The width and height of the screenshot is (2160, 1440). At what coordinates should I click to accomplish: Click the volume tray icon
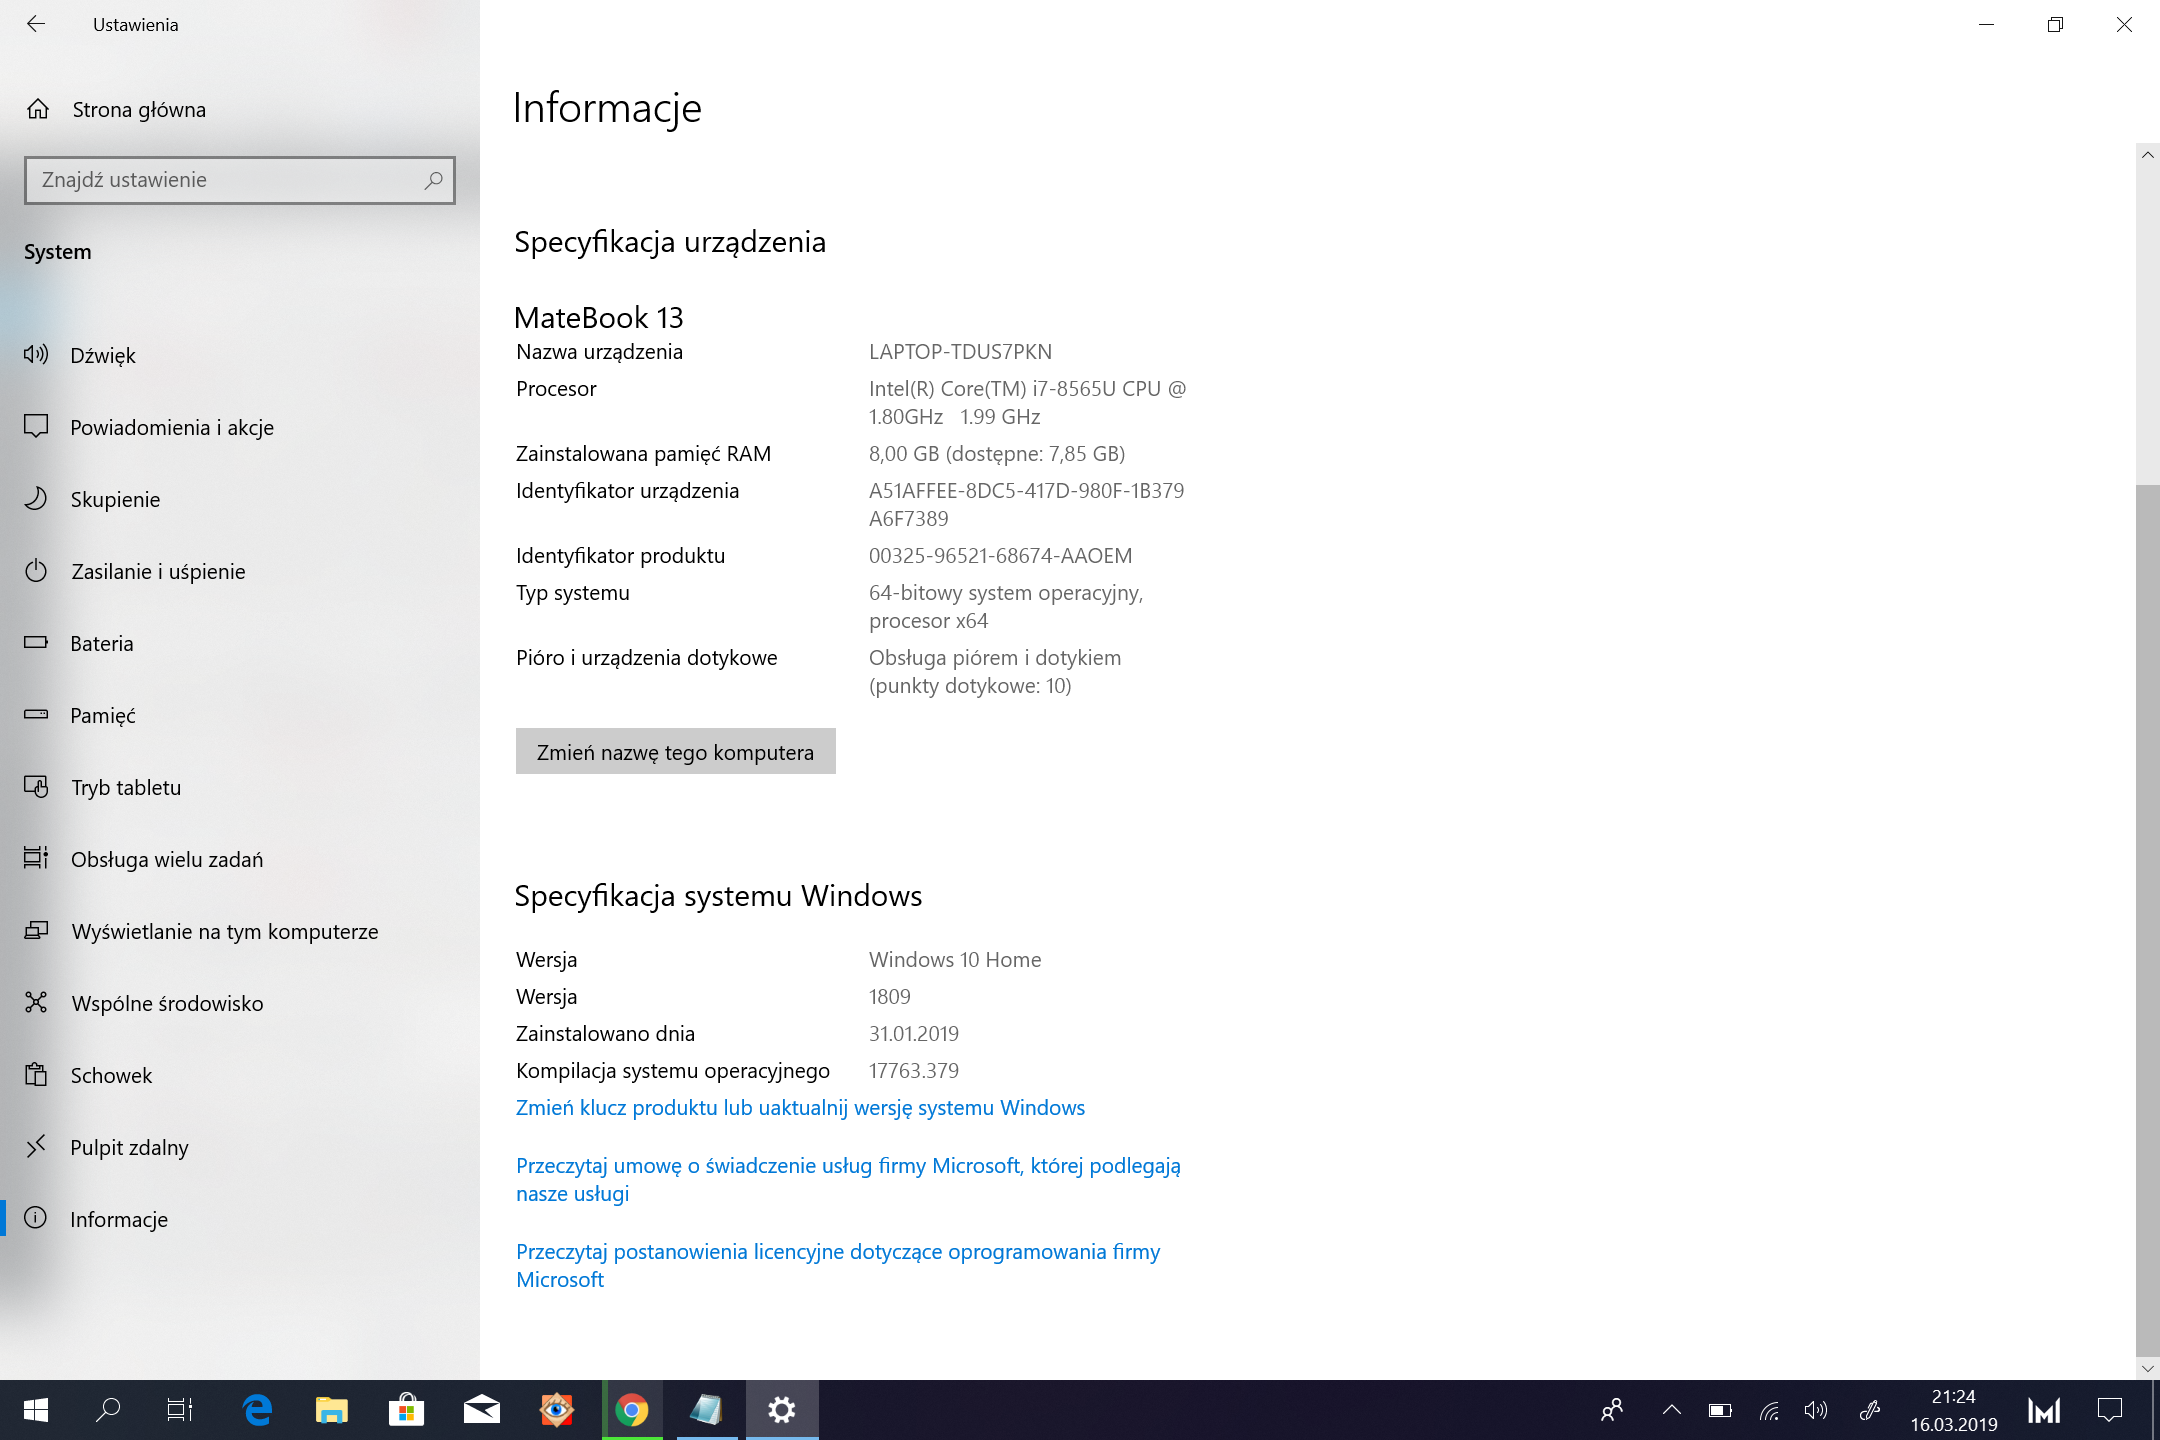[1816, 1411]
